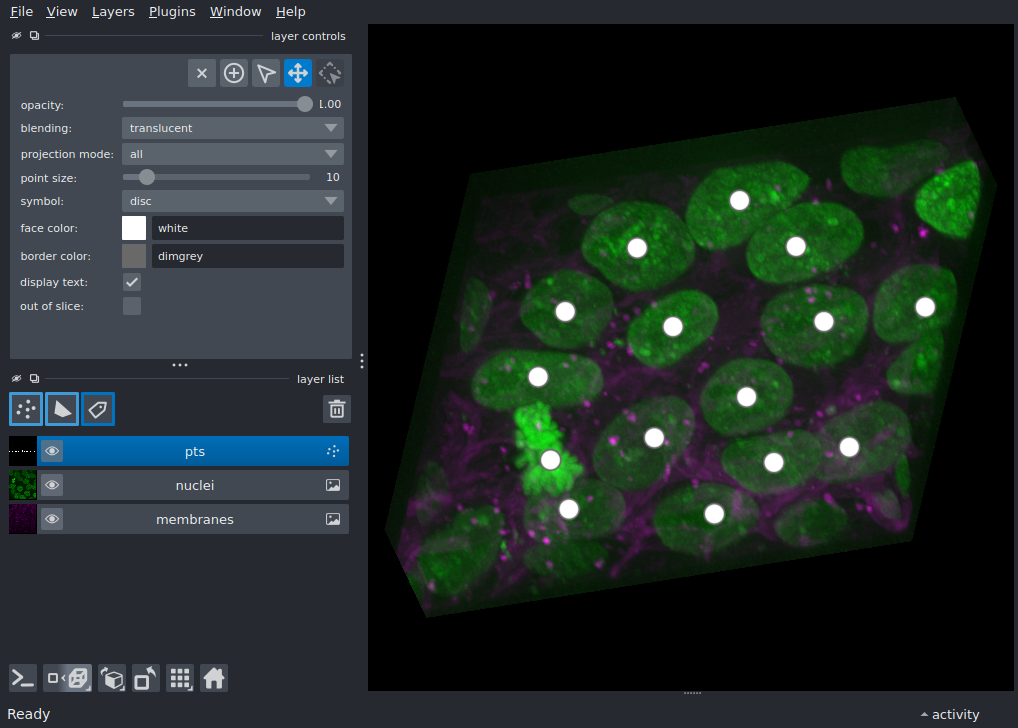Create a new shapes layer
The width and height of the screenshot is (1018, 728).
click(62, 409)
